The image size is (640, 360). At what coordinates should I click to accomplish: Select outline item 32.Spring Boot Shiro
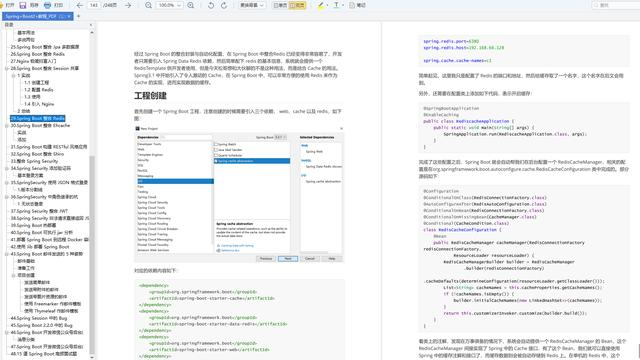tap(37, 154)
